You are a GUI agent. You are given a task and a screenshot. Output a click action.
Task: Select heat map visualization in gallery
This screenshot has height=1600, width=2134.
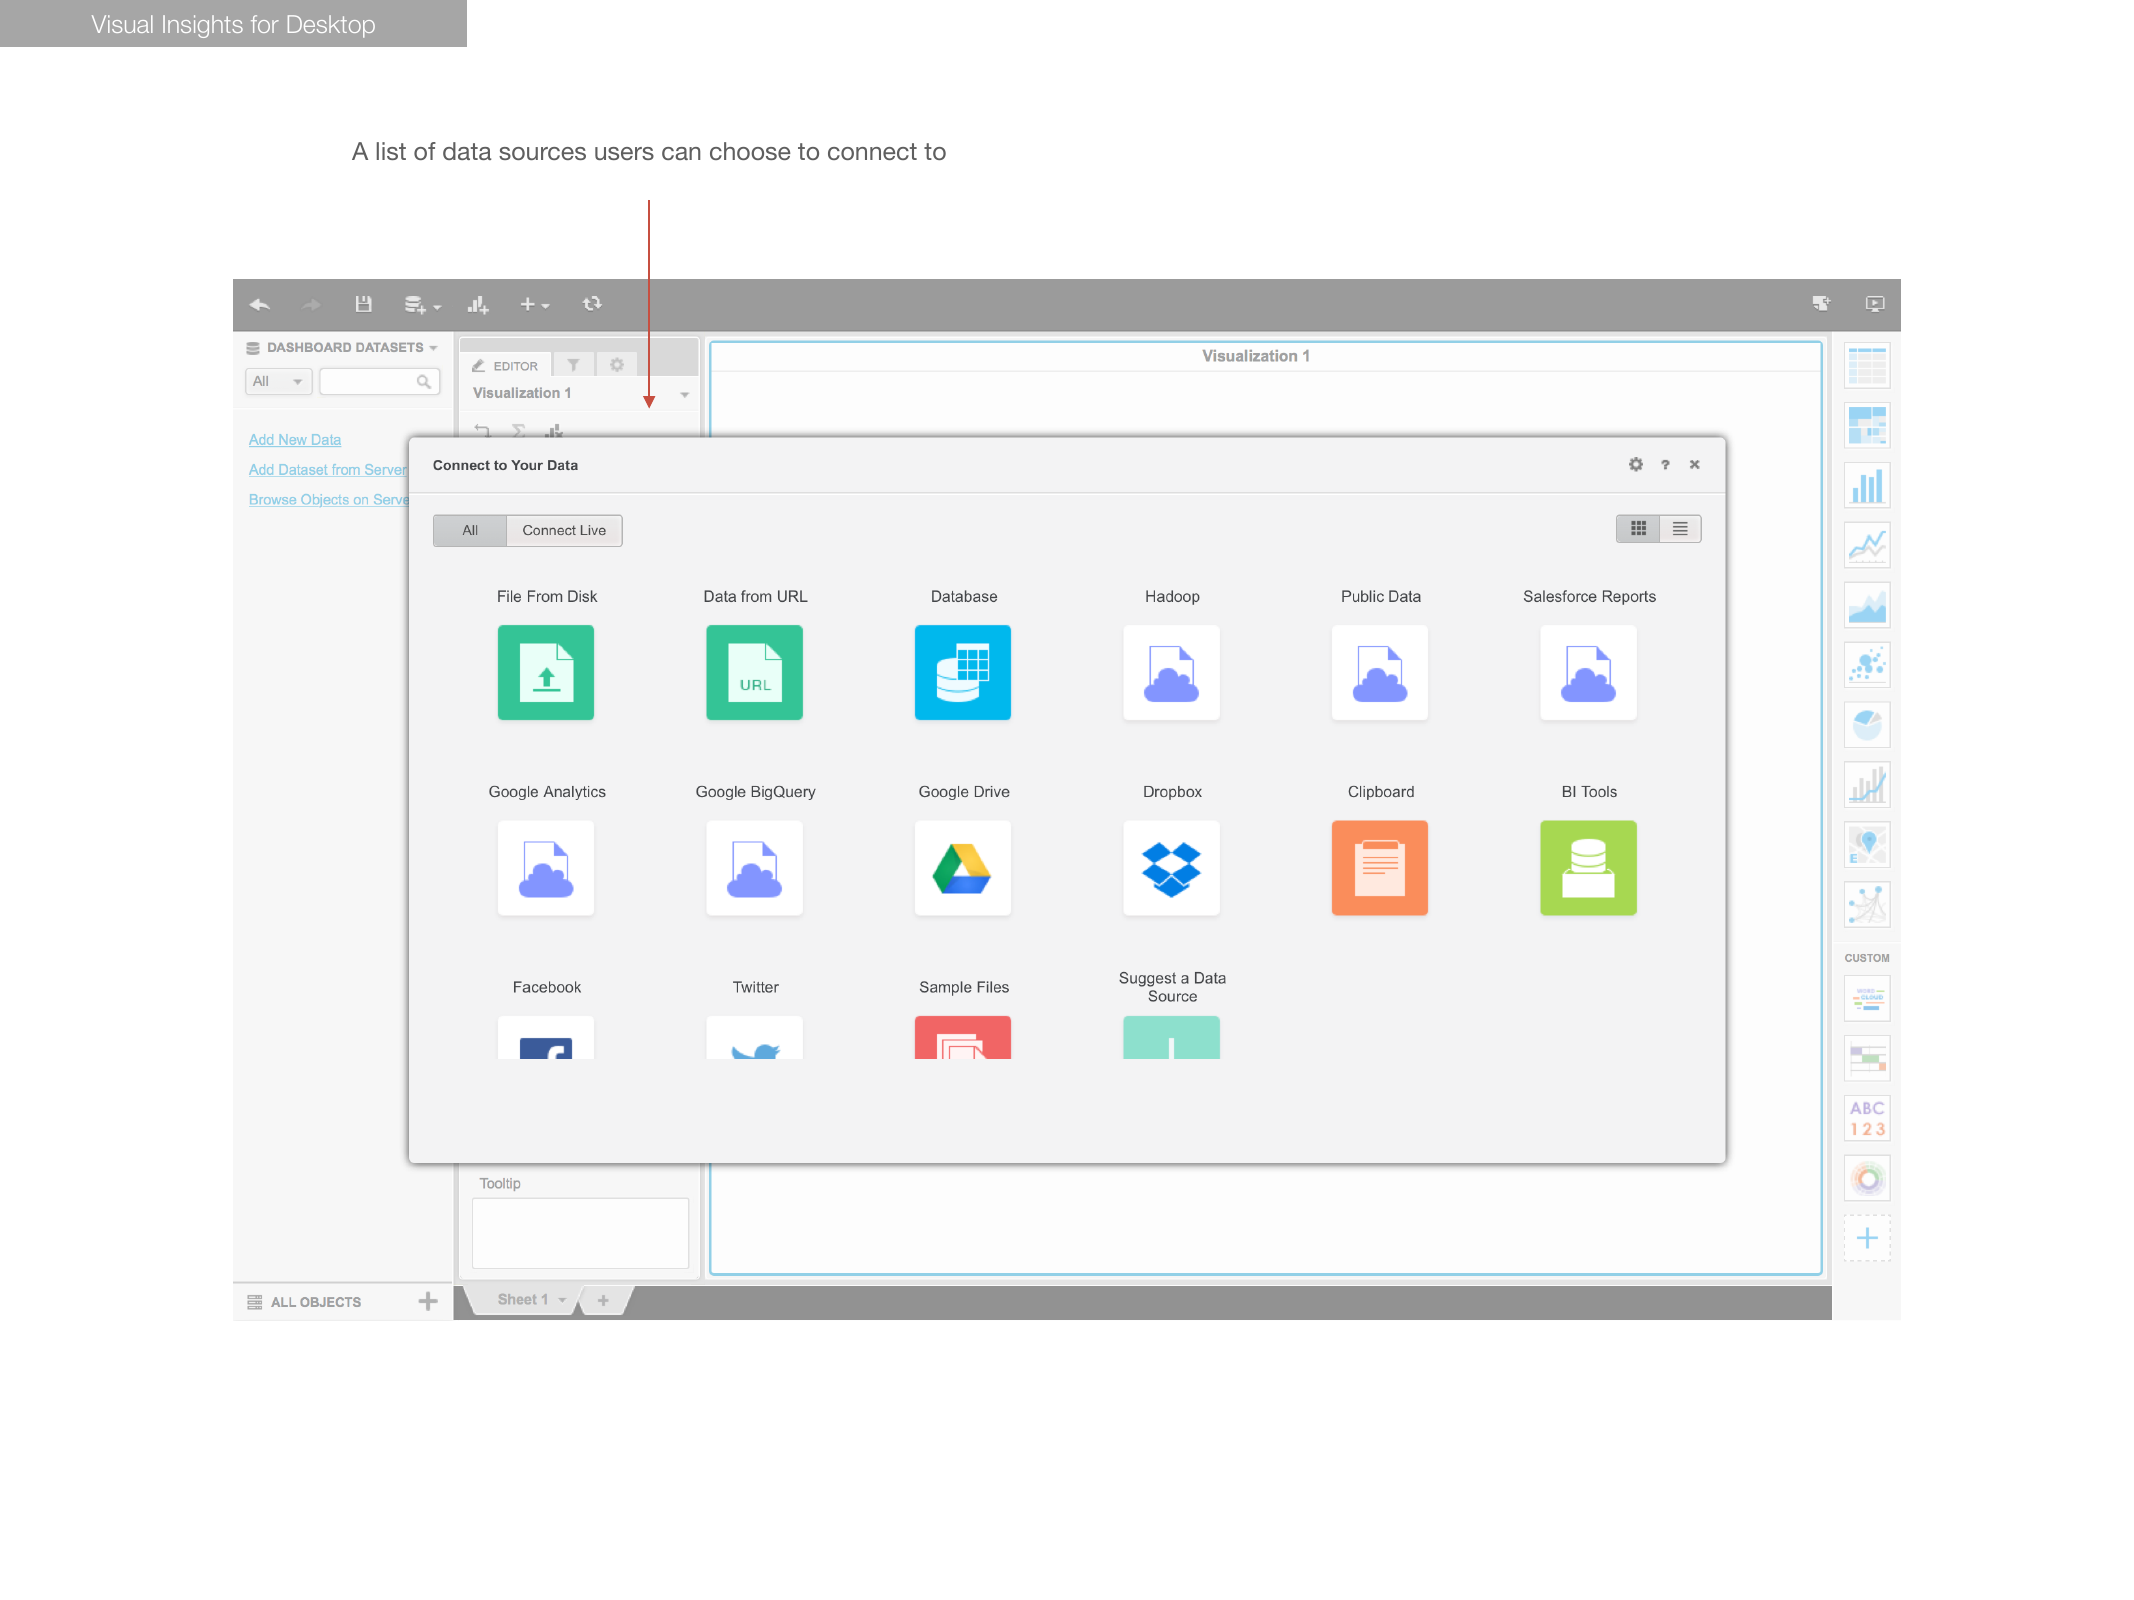coord(1867,426)
